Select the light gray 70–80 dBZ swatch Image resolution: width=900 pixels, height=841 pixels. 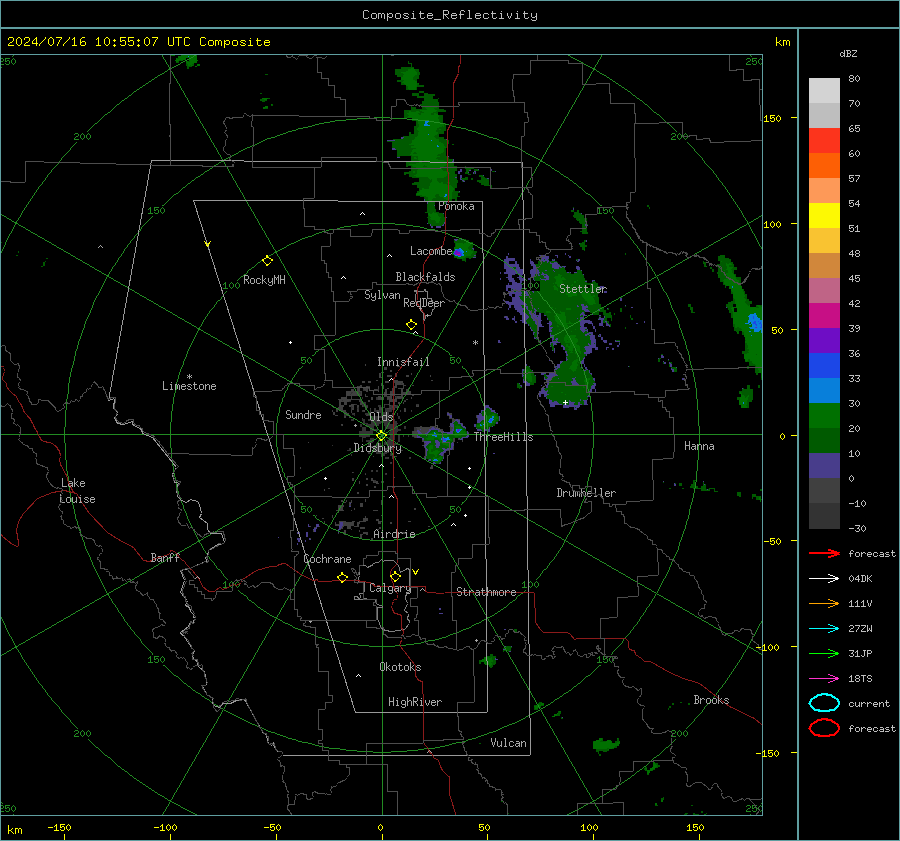coord(824,91)
